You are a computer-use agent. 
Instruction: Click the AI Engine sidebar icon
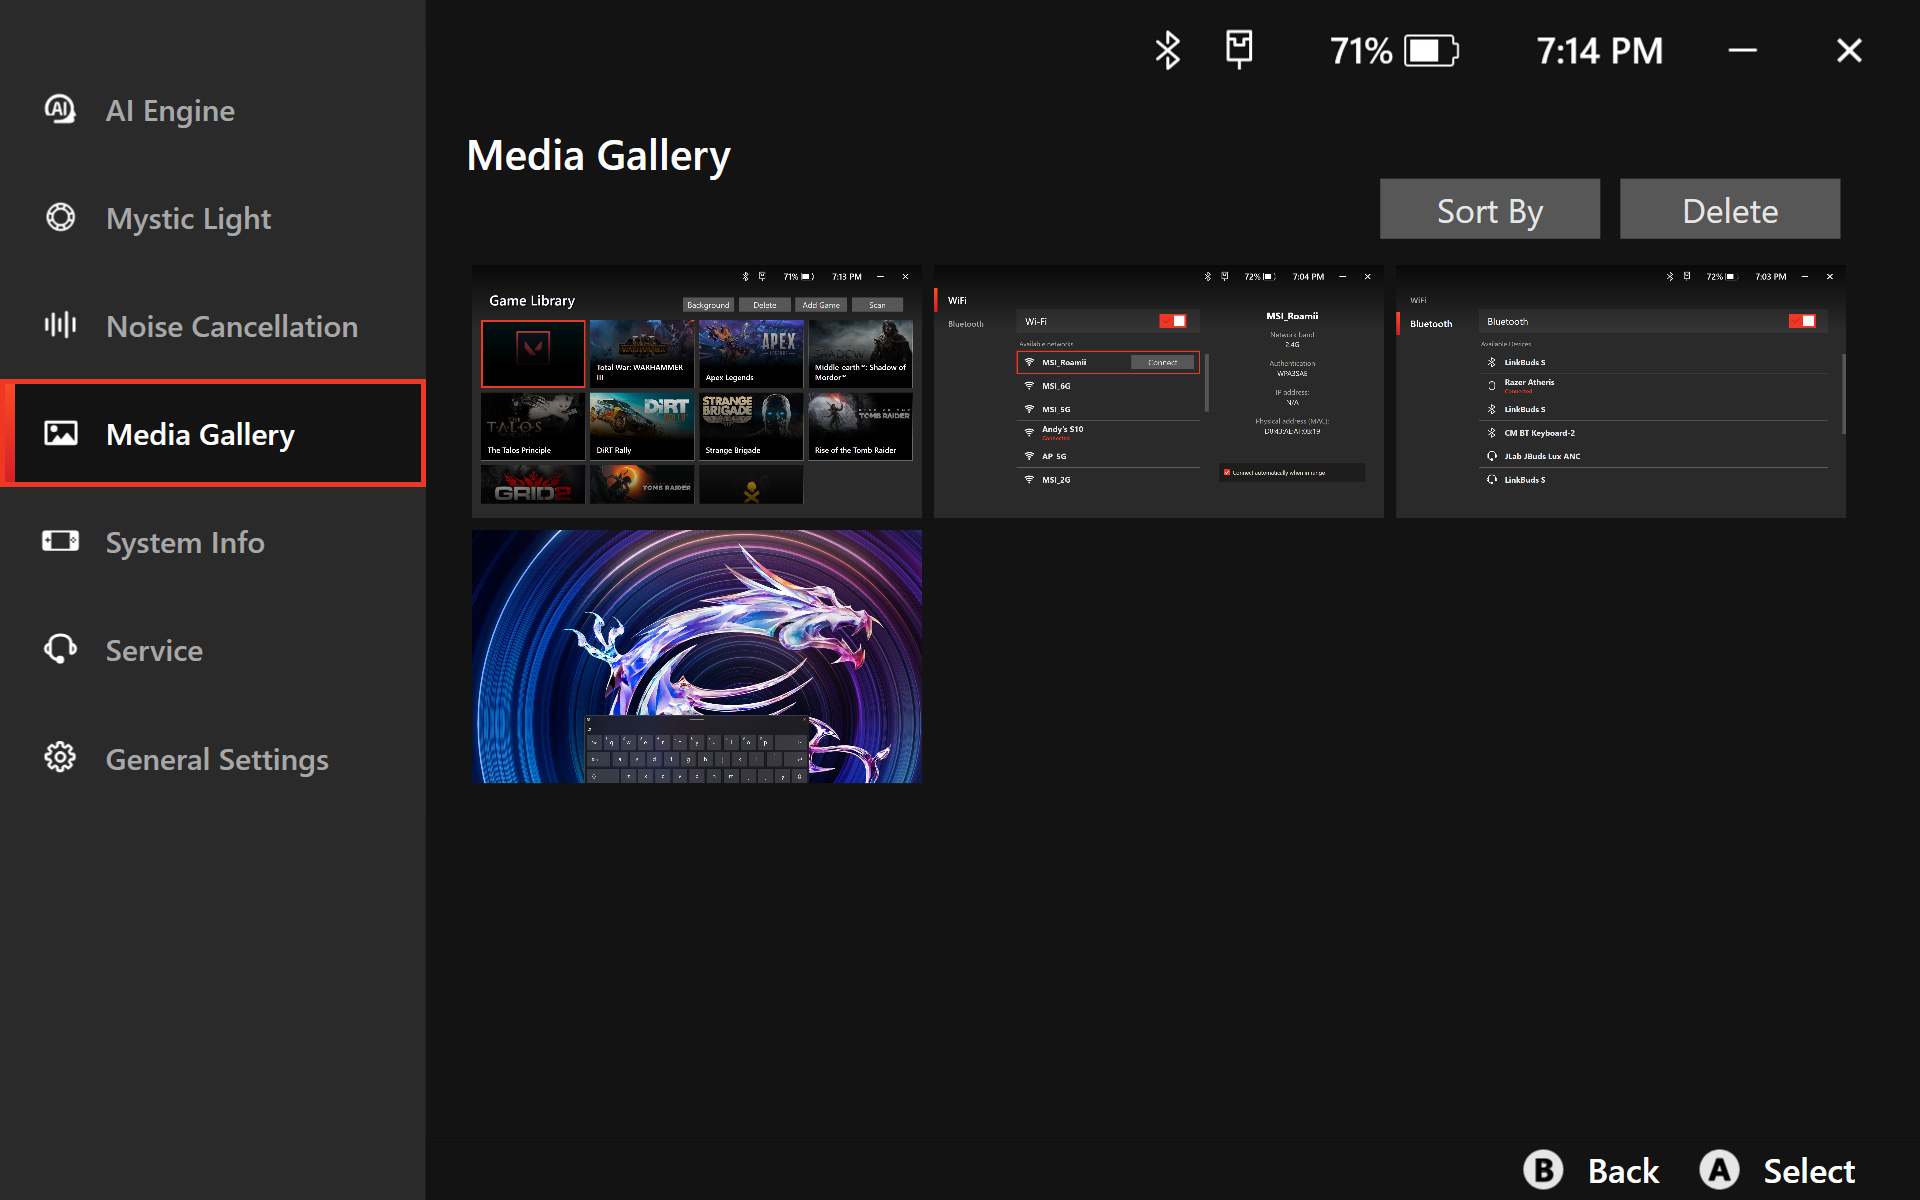[60, 109]
